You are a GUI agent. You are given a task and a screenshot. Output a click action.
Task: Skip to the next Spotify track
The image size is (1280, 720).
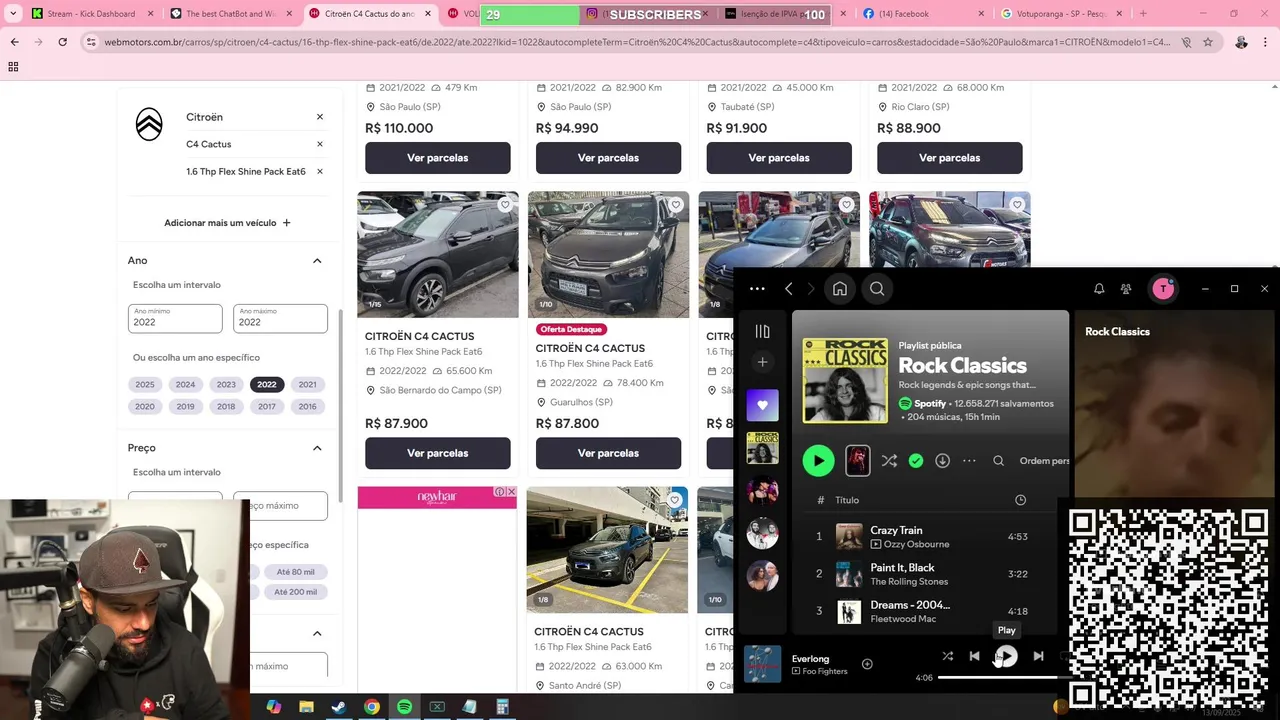coord(1038,656)
